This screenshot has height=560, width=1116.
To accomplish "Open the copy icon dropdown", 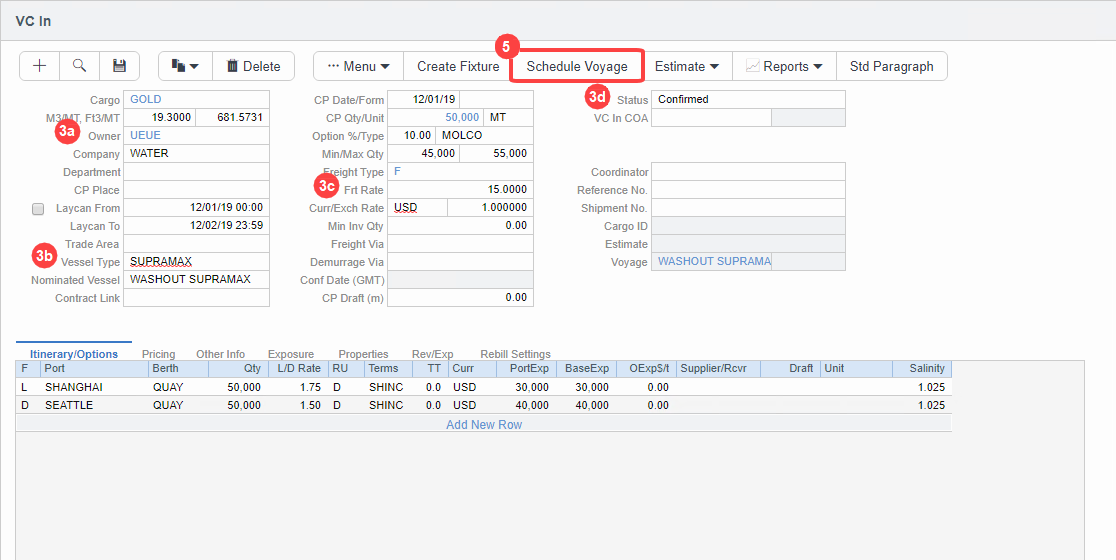I will click(185, 66).
